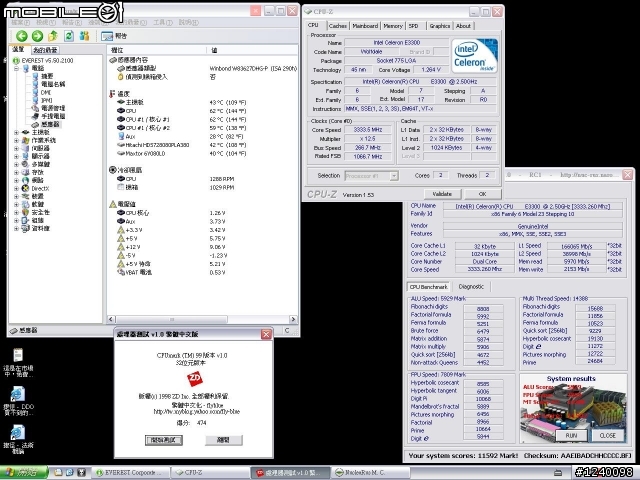Viewport: 640px width, 480px height.
Task: Click the Intel Celeron logo in CPU-Z
Action: coord(474,56)
